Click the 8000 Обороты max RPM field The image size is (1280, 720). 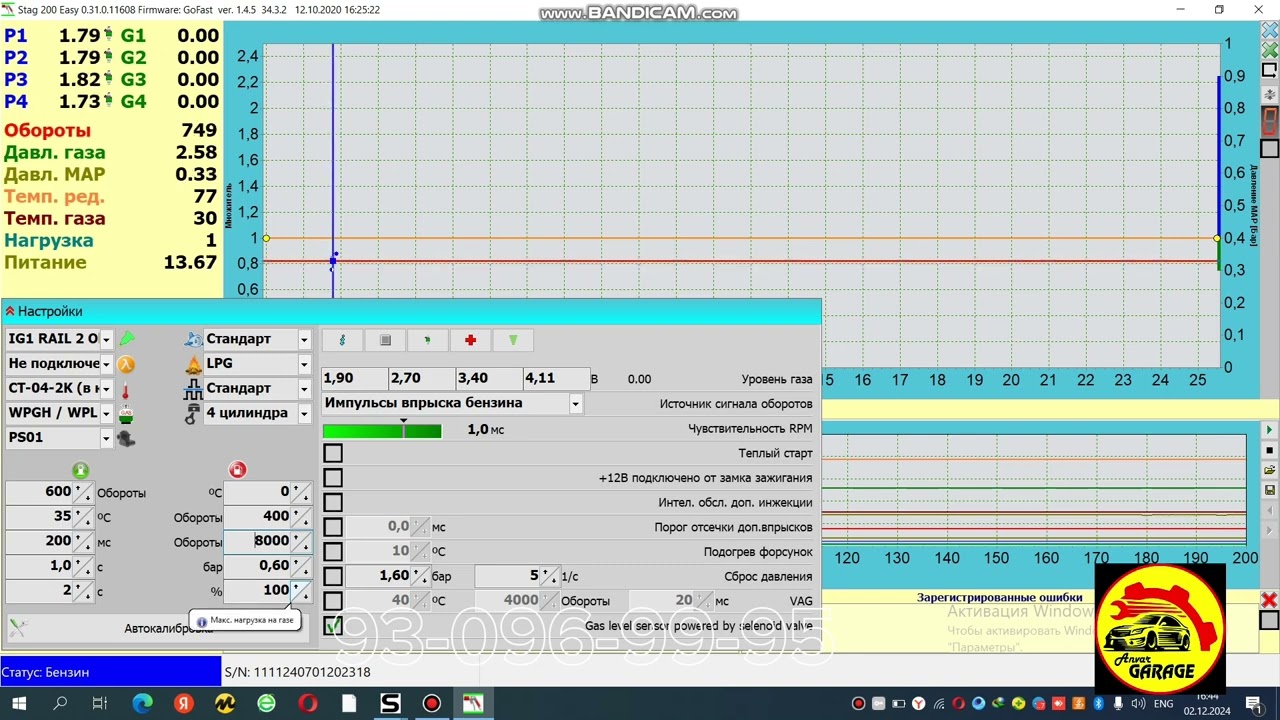(257, 541)
